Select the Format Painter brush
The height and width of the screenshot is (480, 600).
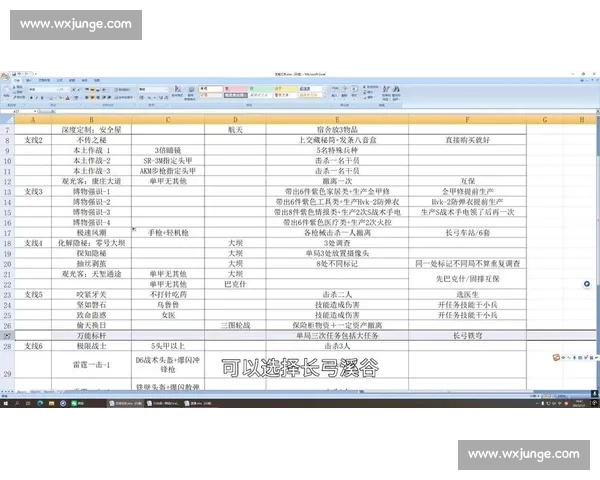(14, 97)
